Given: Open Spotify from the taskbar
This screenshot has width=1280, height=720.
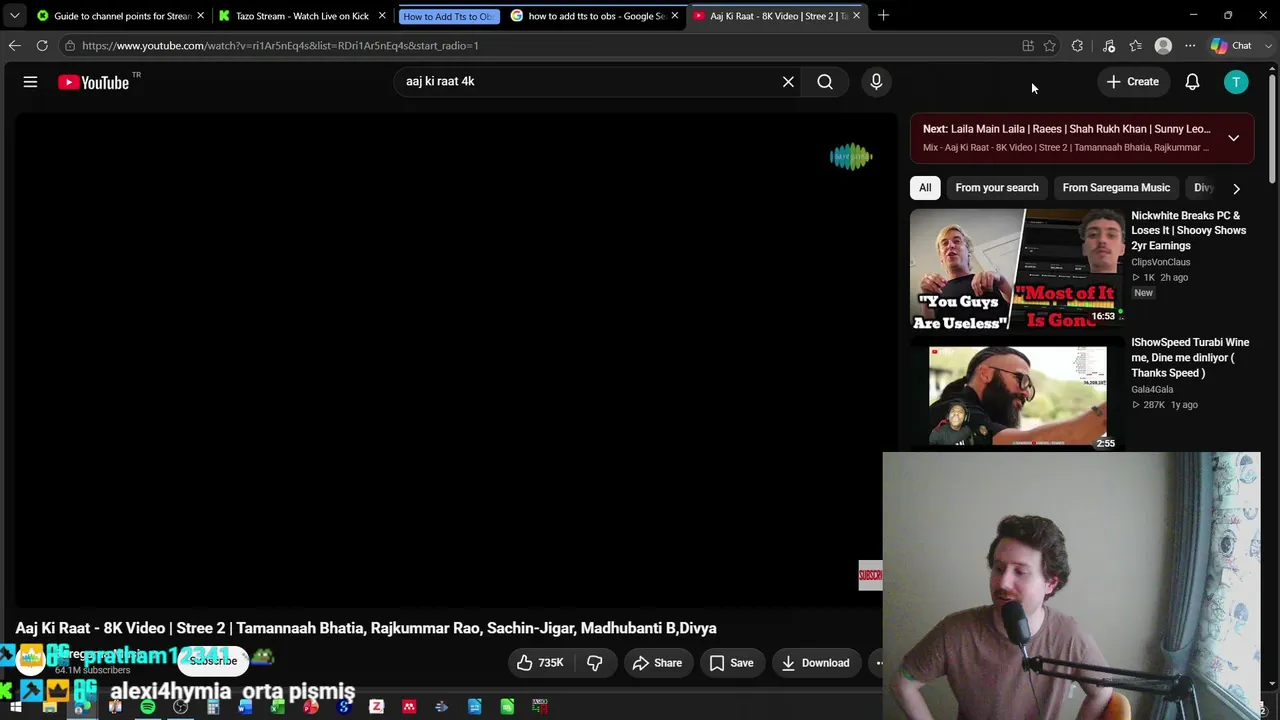Looking at the screenshot, I should (x=148, y=708).
